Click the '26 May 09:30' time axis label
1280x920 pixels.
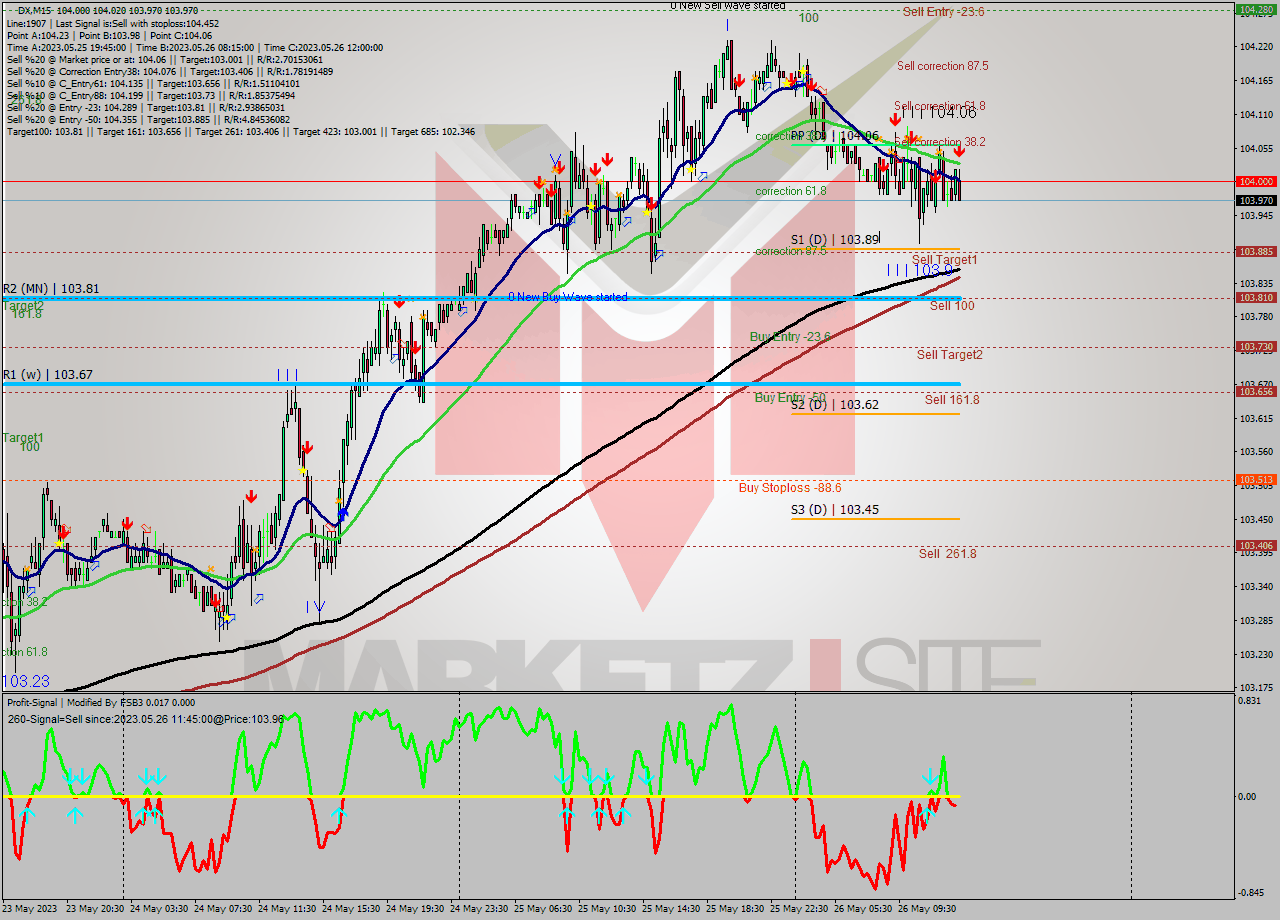(927, 909)
